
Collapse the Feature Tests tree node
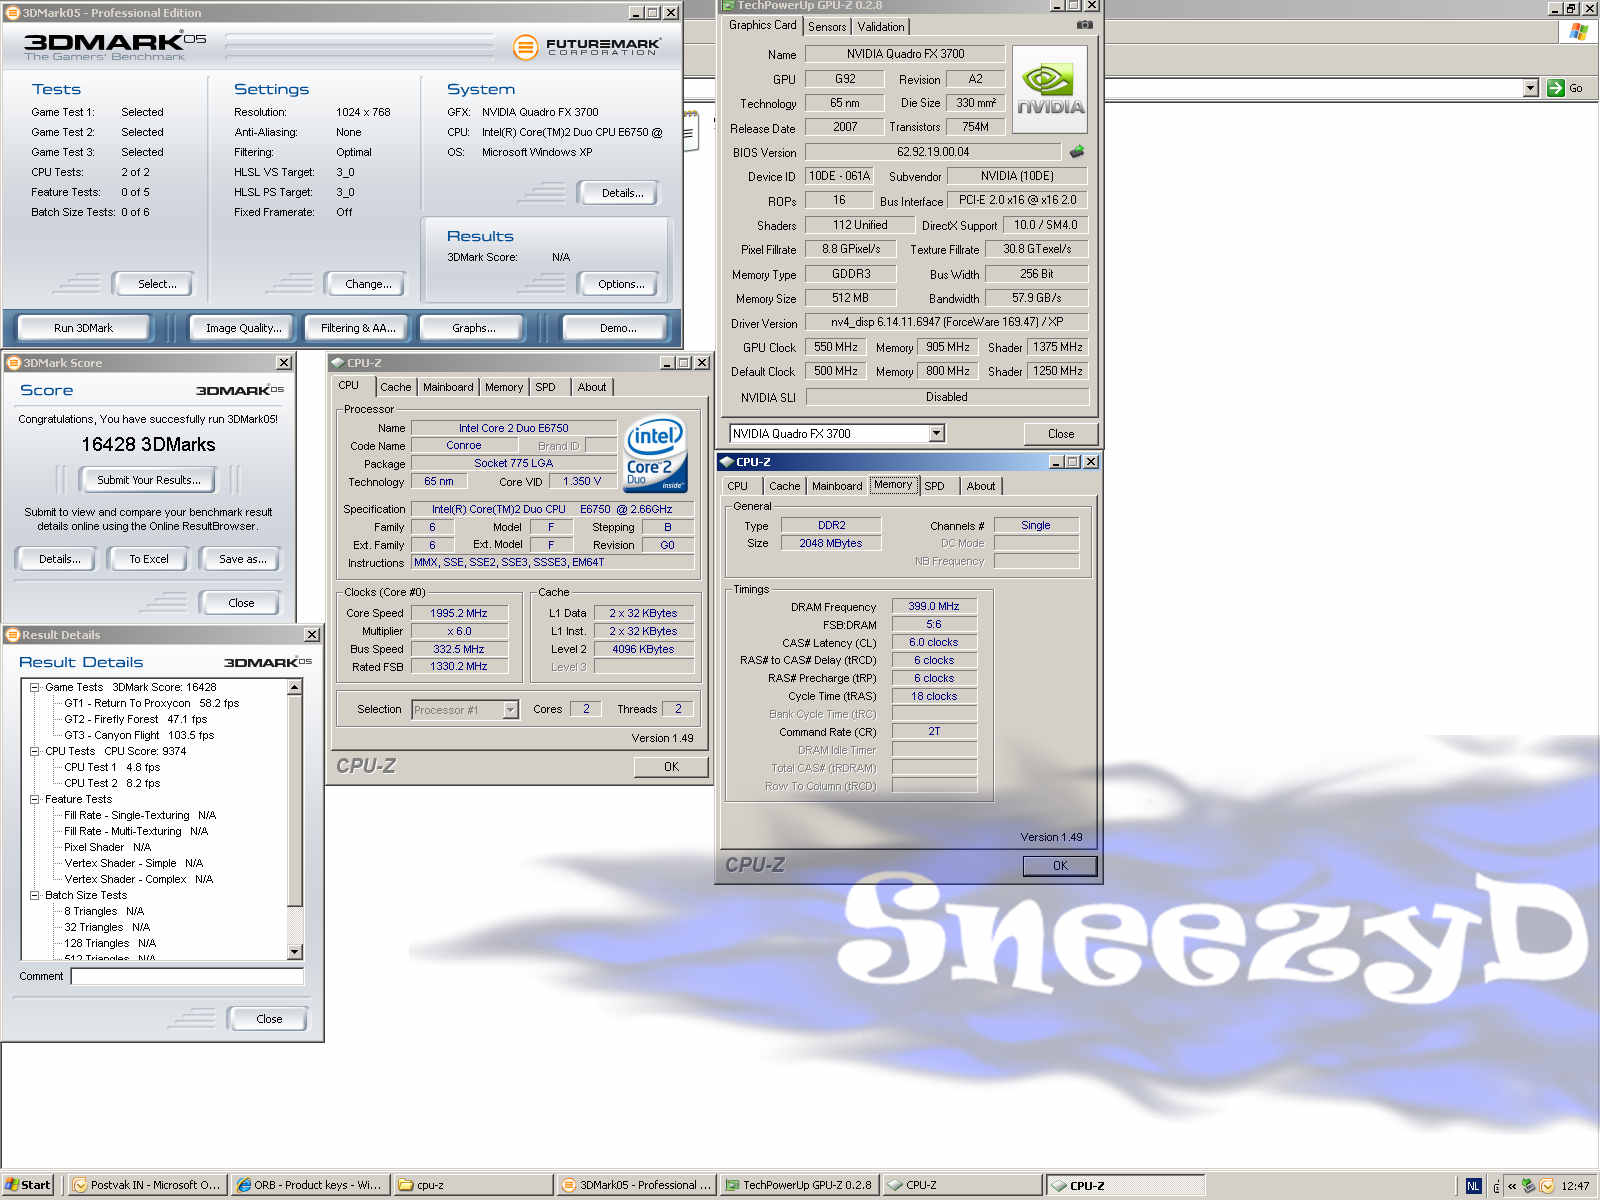pyautogui.click(x=34, y=799)
